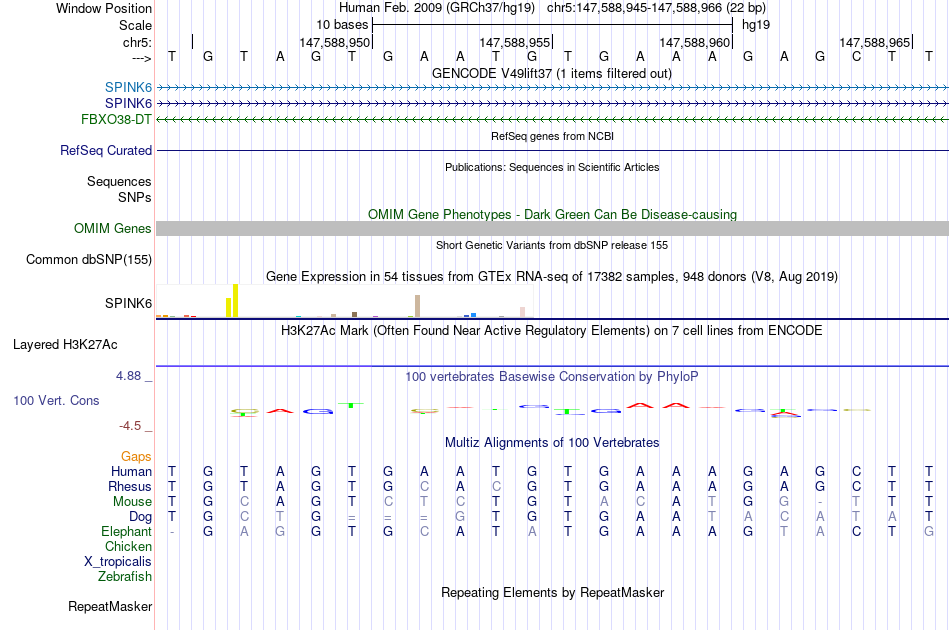Click Publications: Sequences in Scientific Articles title
The width and height of the screenshot is (950, 630).
[552, 167]
